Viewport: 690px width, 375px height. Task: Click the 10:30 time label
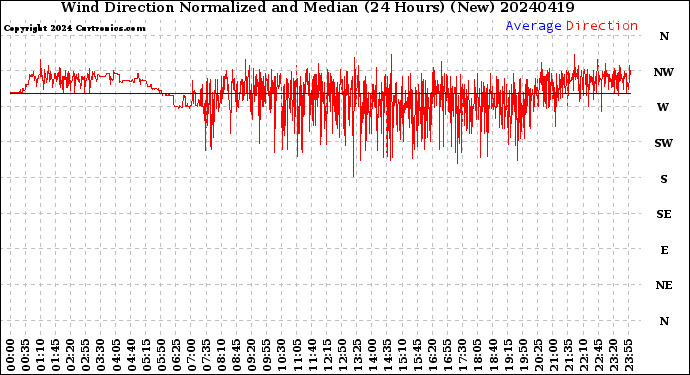(x=282, y=355)
